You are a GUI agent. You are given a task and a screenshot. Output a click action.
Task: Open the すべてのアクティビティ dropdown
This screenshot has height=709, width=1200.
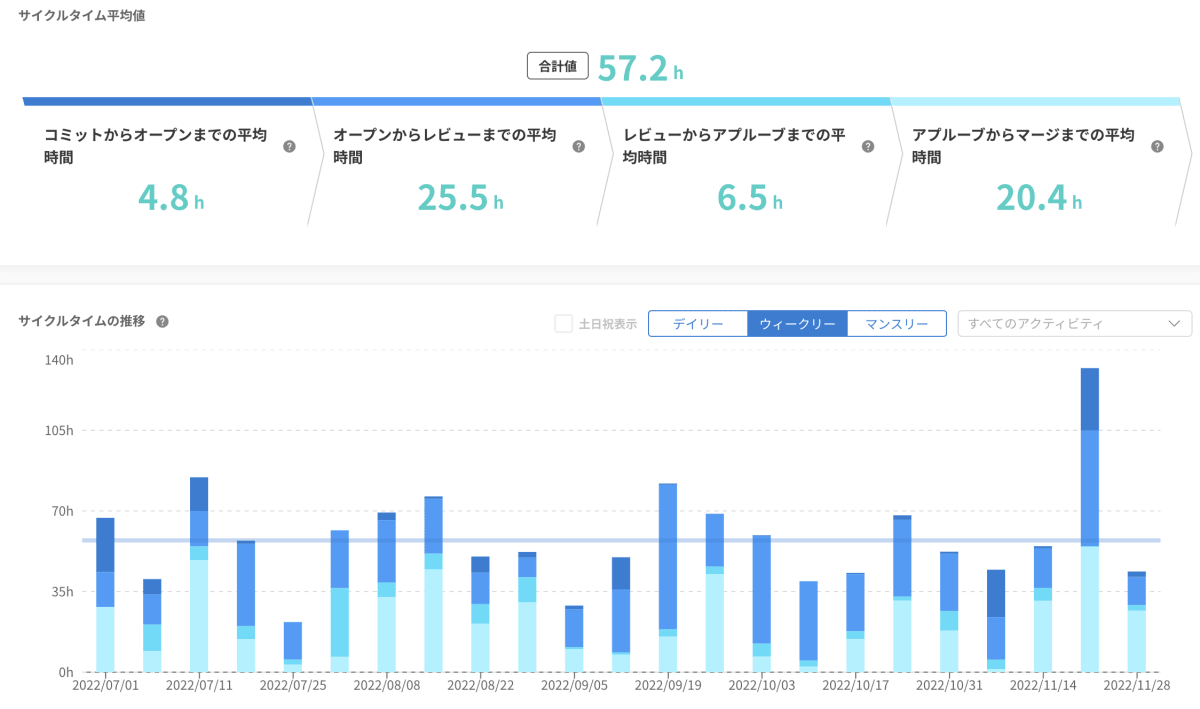click(x=1075, y=324)
